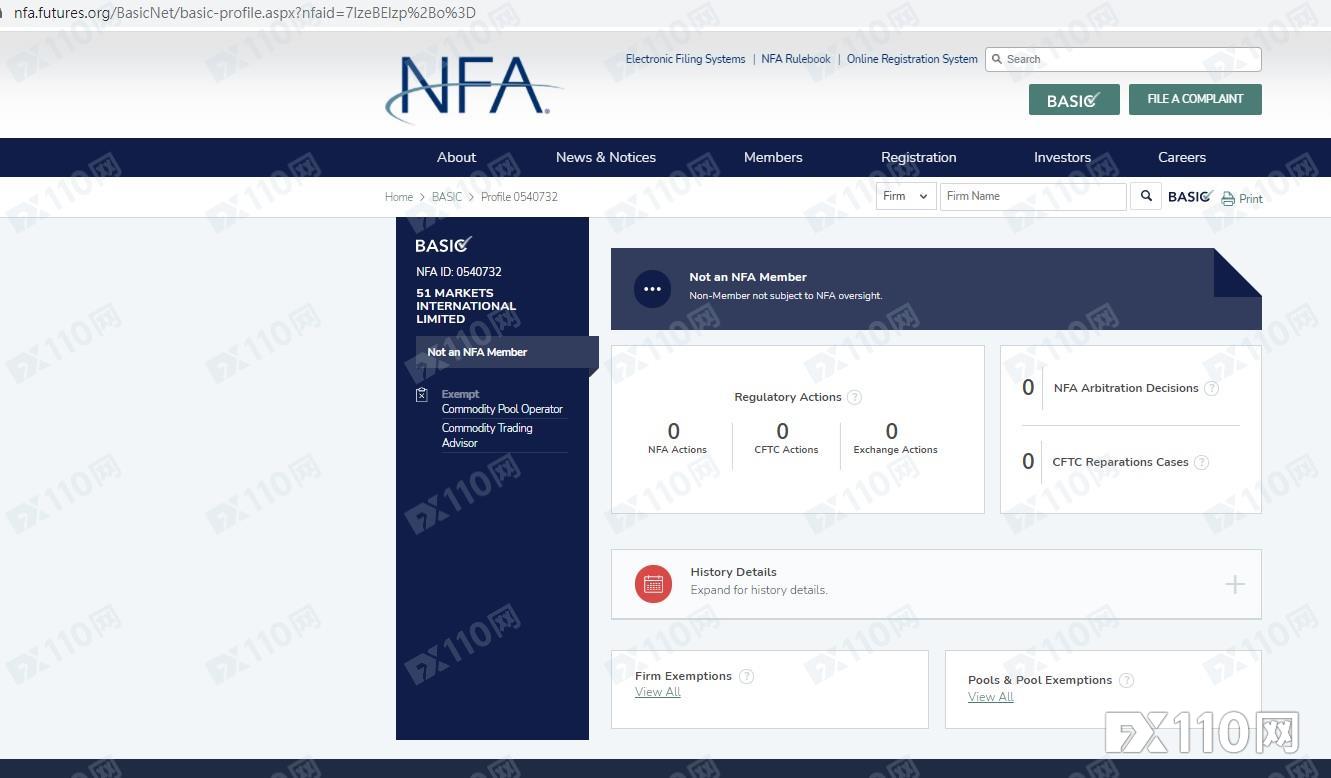Click Commodity Pool Operator in sidebar
This screenshot has width=1331, height=778.
(x=502, y=409)
